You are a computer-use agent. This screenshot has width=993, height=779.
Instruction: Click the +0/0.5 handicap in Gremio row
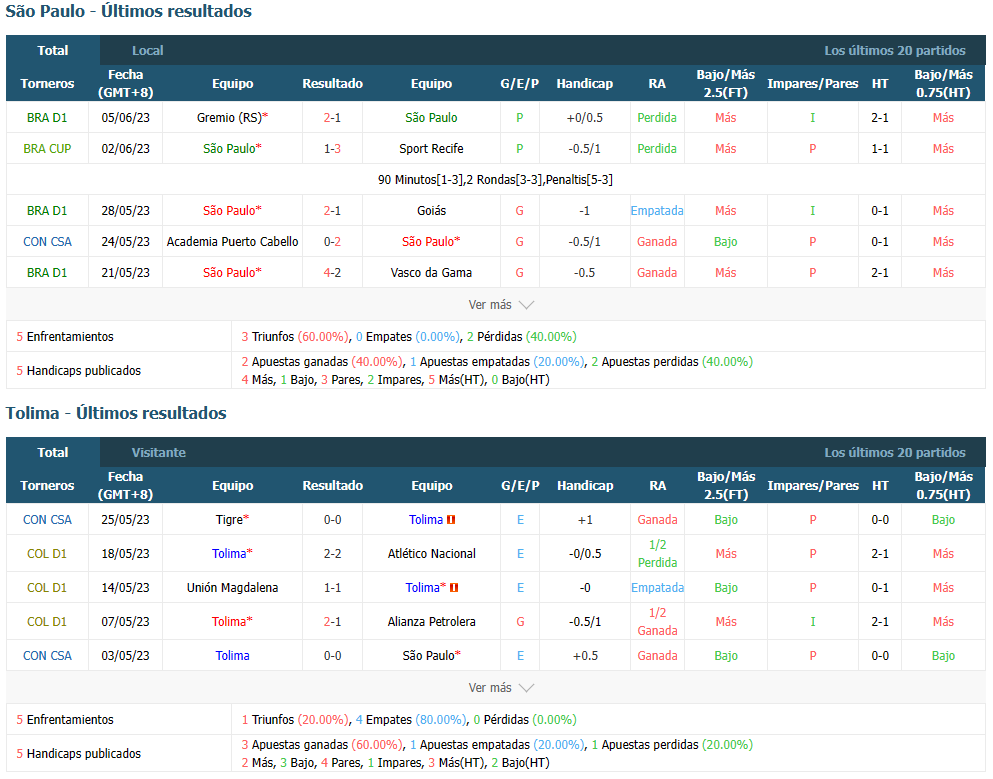coord(585,118)
